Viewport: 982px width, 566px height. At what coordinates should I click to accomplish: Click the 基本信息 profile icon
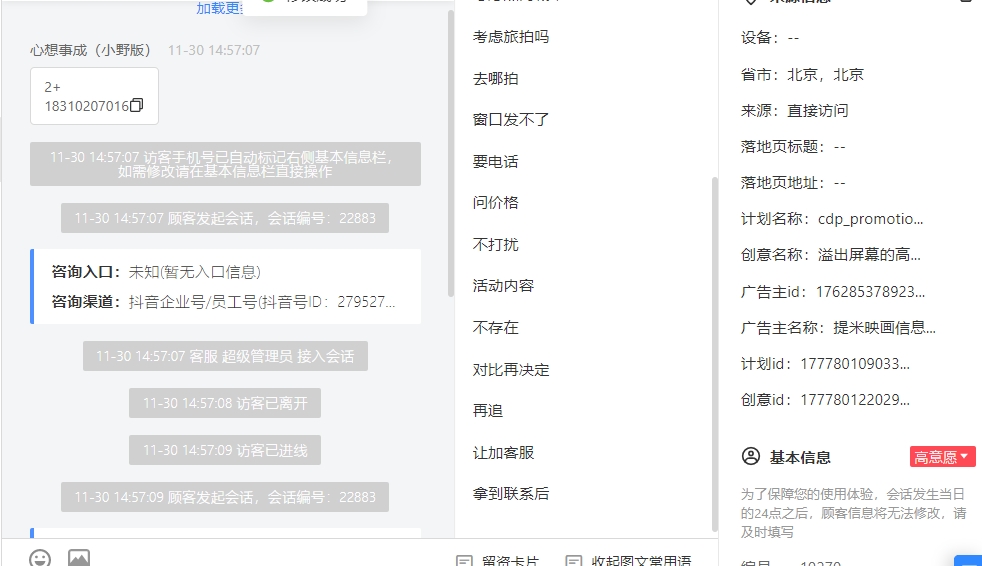click(750, 456)
